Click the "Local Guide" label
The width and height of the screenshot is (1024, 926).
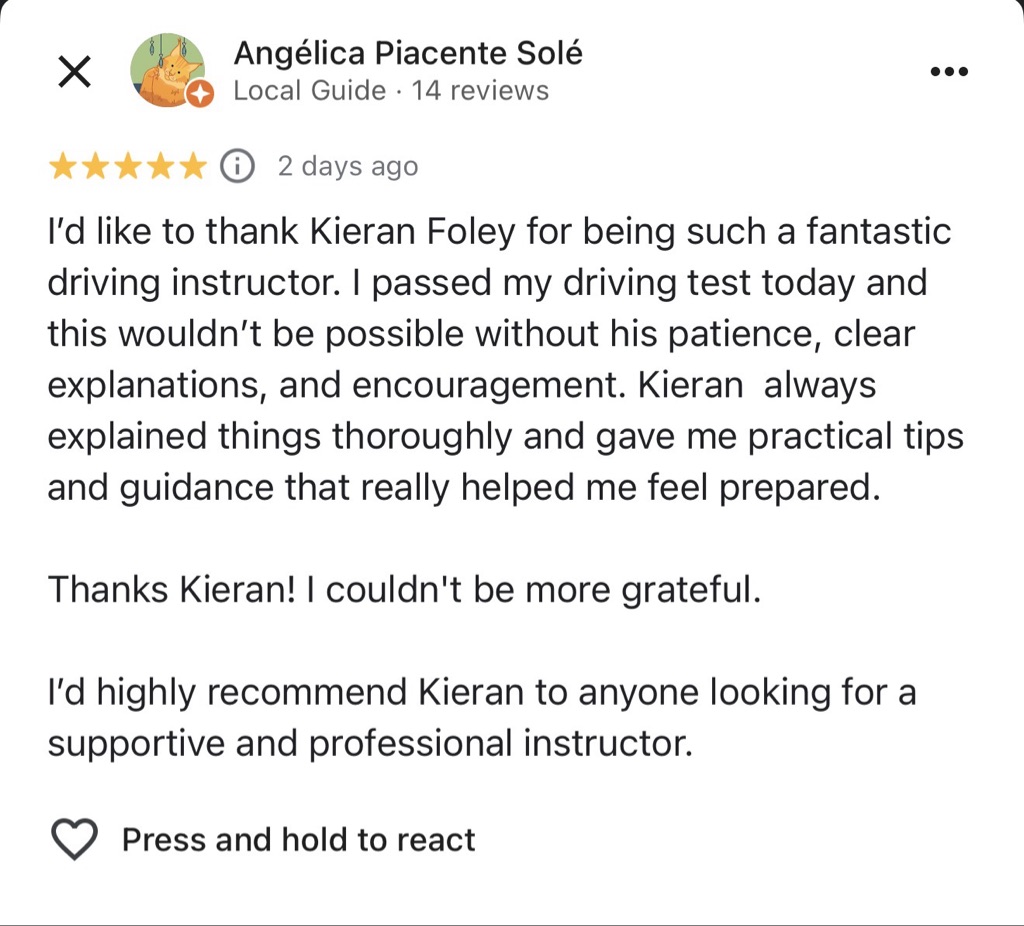(x=309, y=91)
